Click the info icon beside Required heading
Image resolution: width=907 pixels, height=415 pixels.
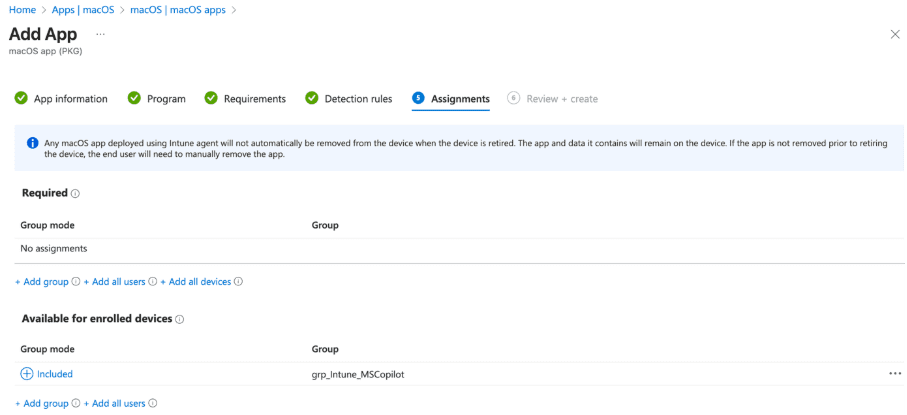(76, 194)
